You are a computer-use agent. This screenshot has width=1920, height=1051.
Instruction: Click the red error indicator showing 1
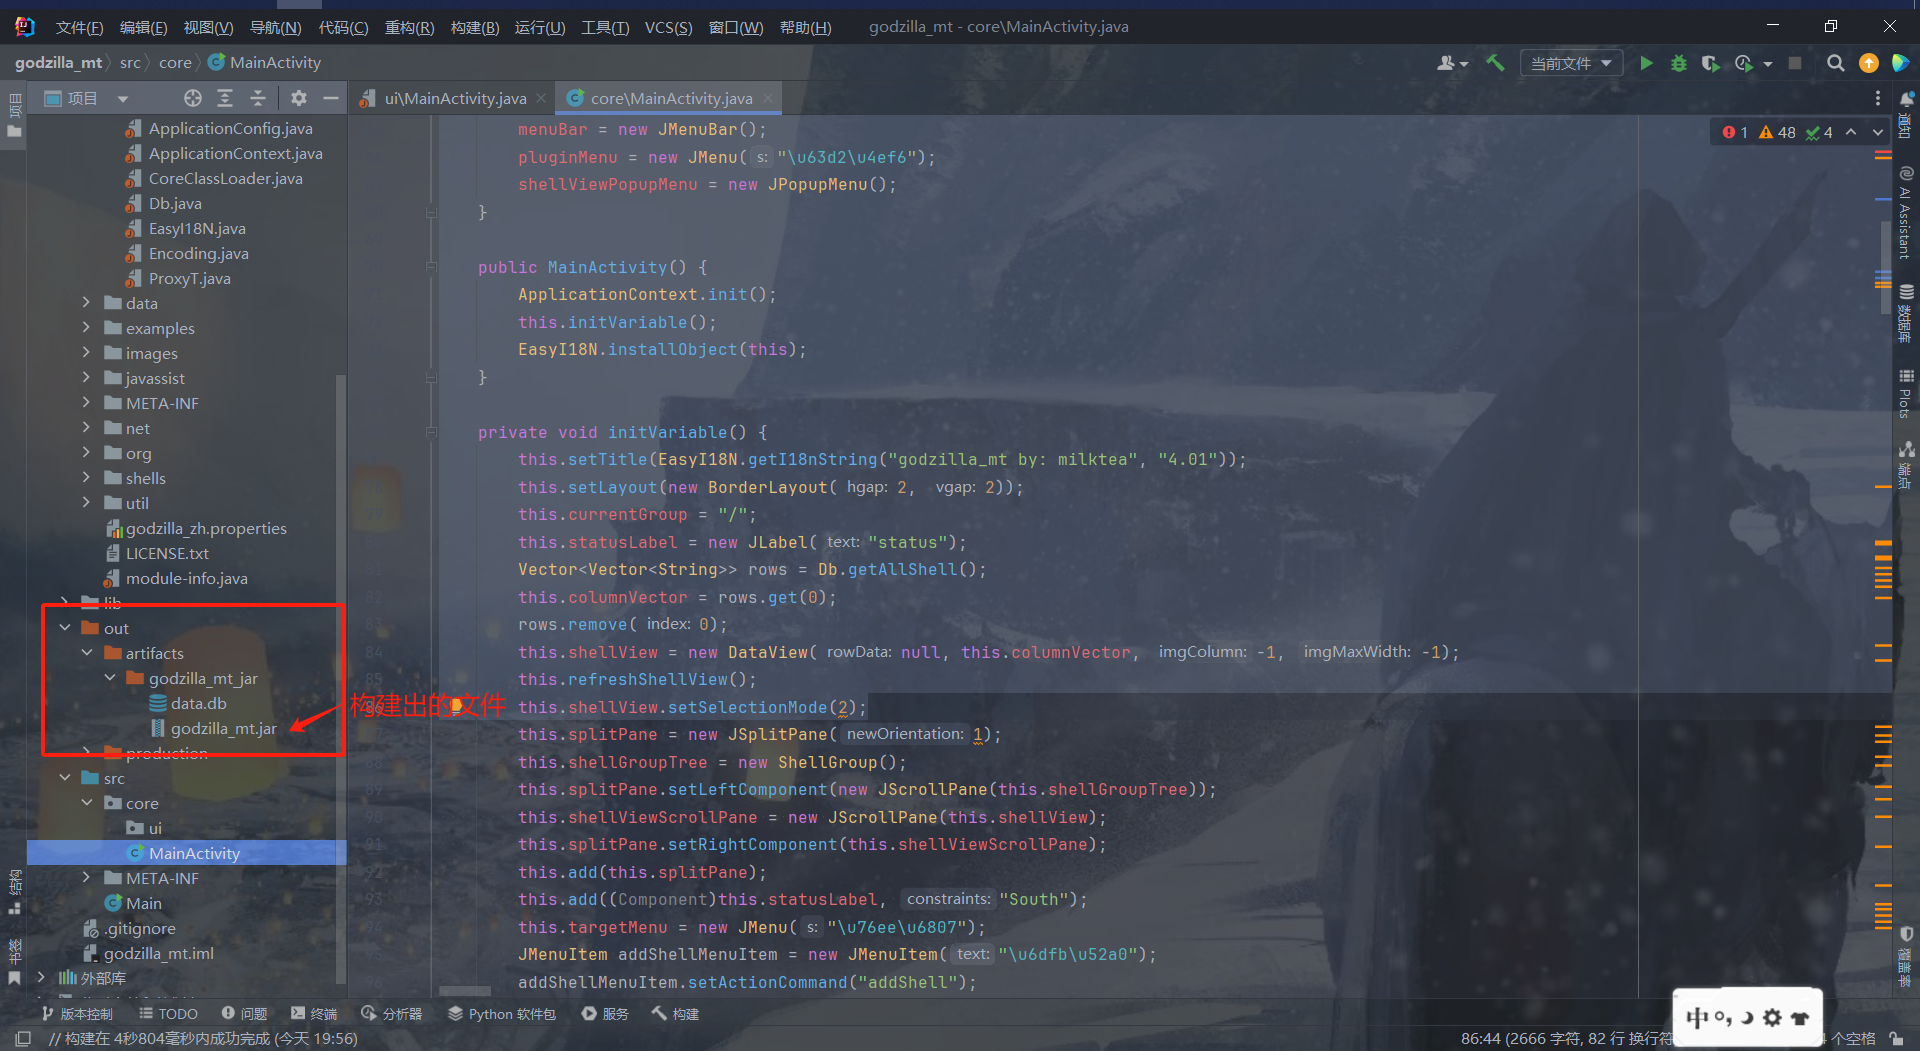click(x=1735, y=132)
